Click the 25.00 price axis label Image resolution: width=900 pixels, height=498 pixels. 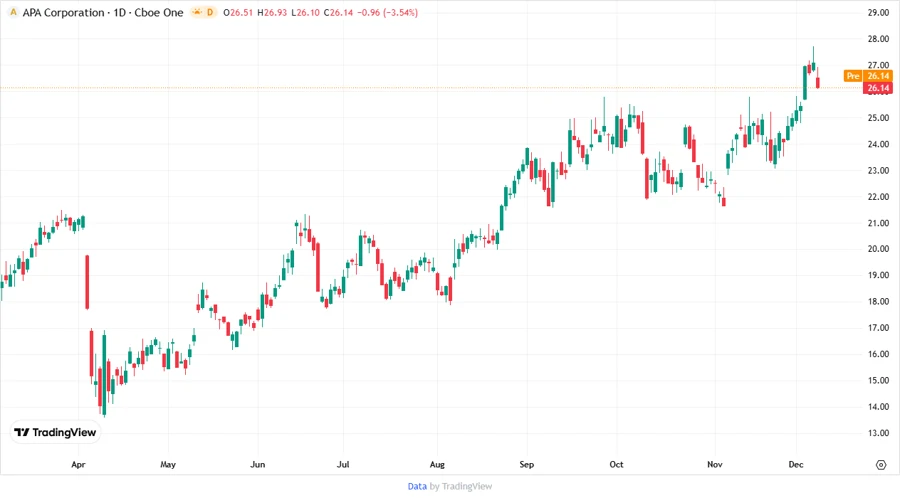point(878,118)
